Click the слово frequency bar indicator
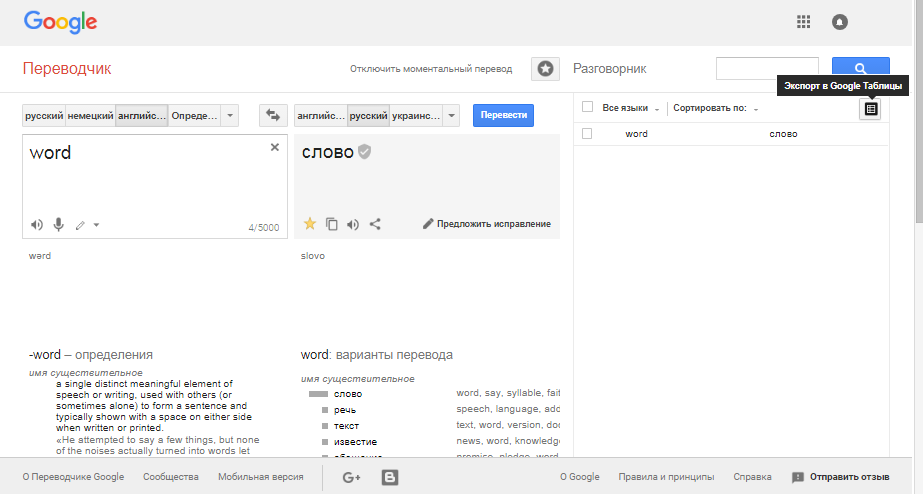This screenshot has width=923, height=494. click(x=318, y=394)
